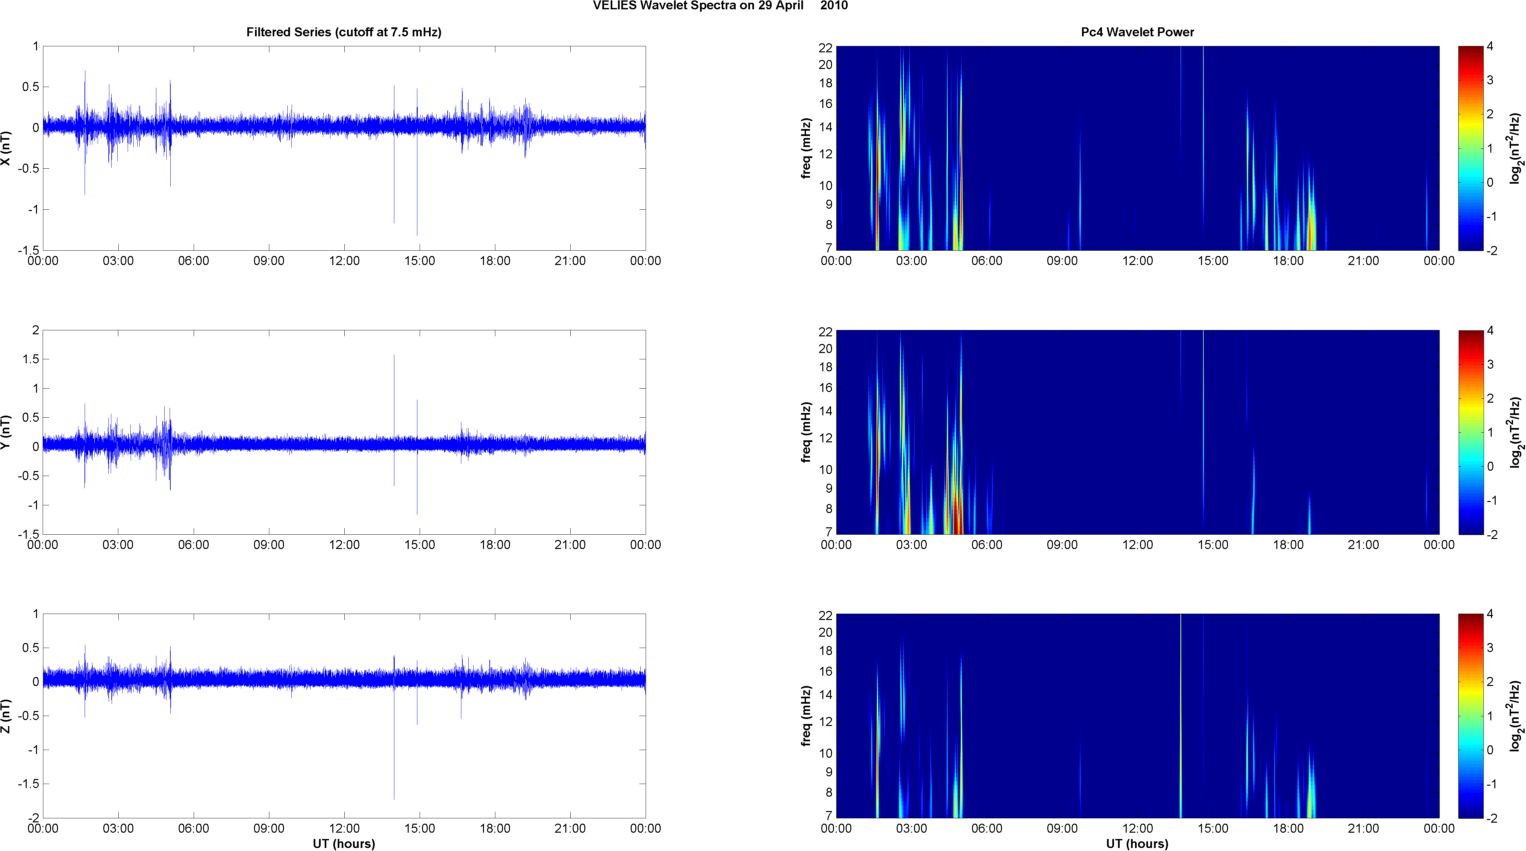Image resolution: width=1526 pixels, height=851 pixels.
Task: Click the 18:00 tick of middle spectrogram
Action: pos(1288,545)
